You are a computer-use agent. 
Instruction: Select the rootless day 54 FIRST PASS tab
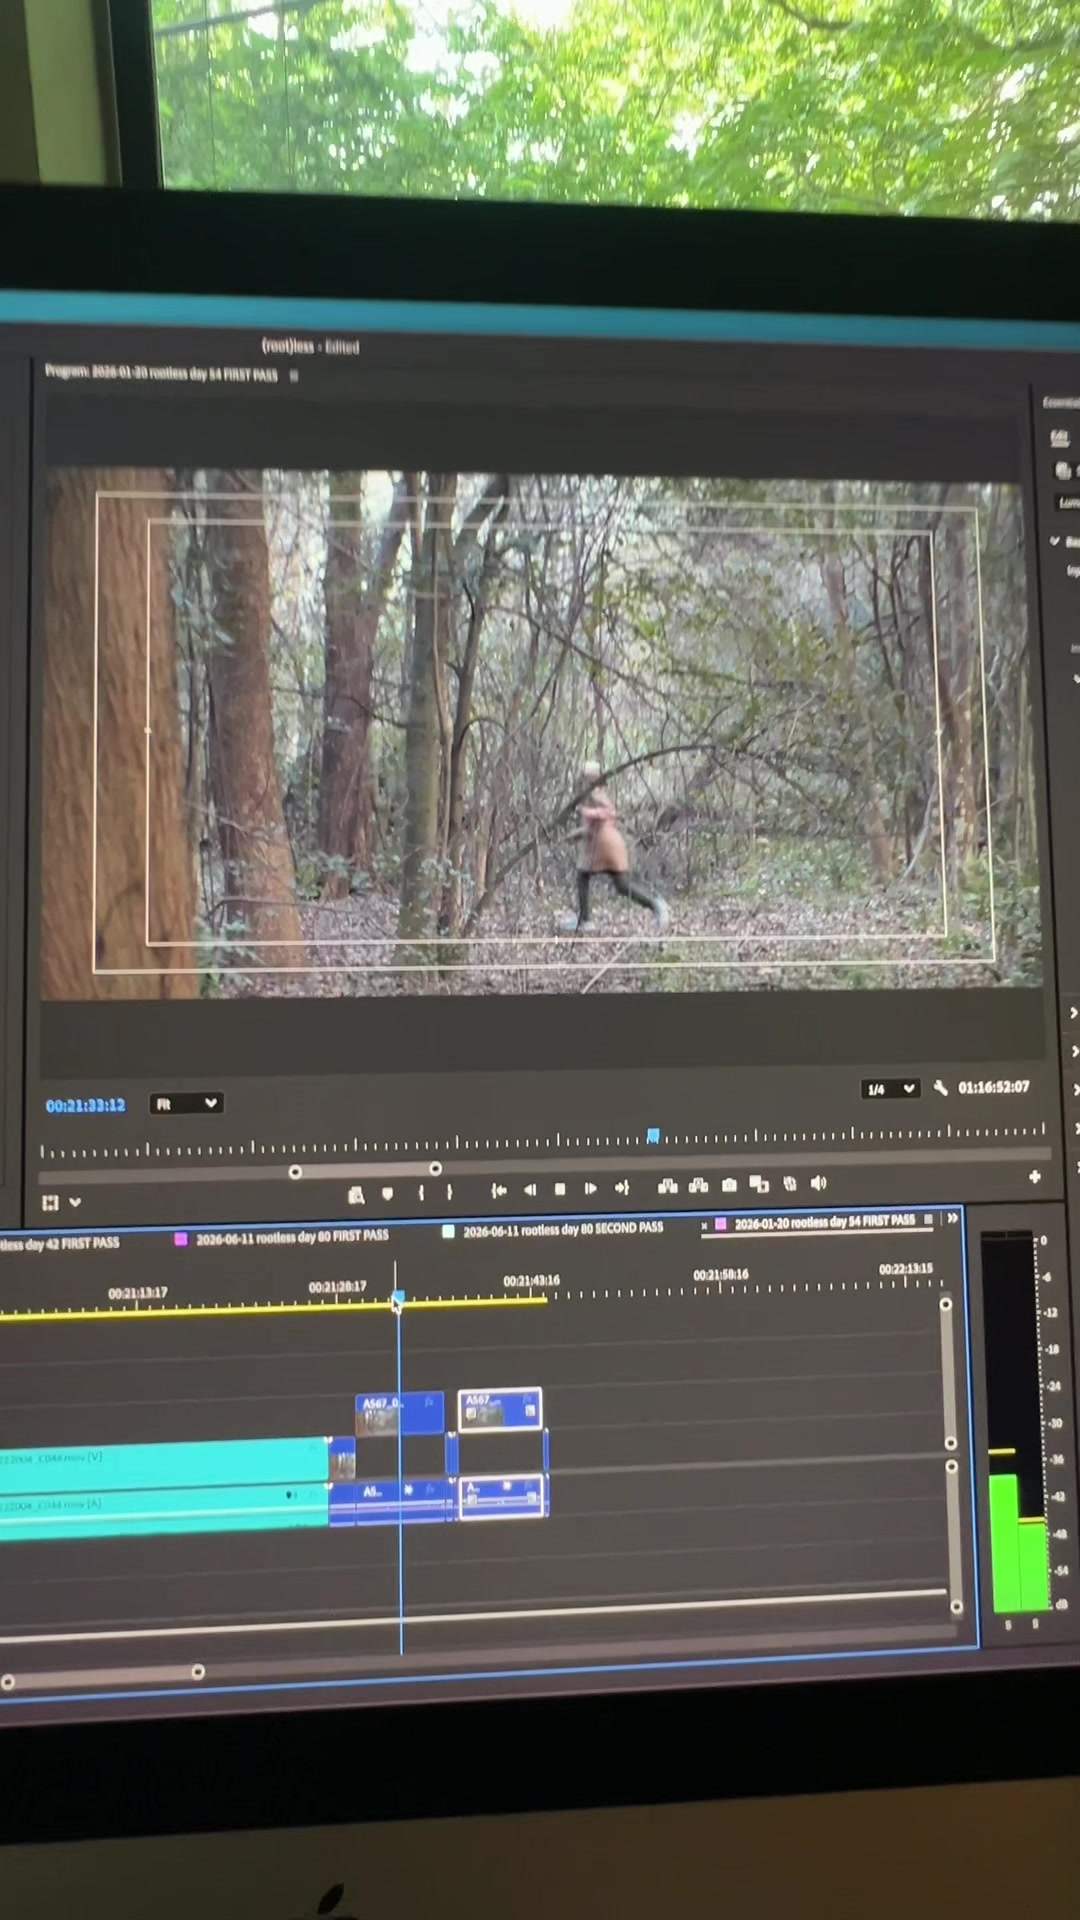coord(825,1222)
